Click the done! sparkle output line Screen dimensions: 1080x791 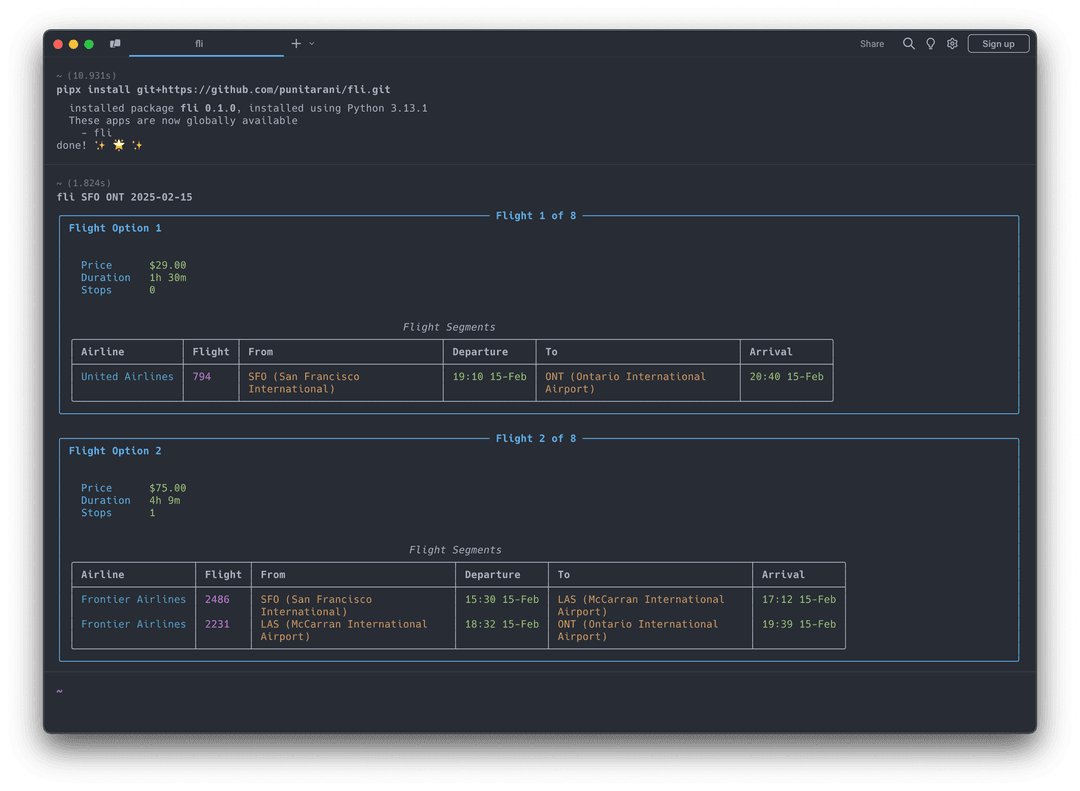pos(99,145)
